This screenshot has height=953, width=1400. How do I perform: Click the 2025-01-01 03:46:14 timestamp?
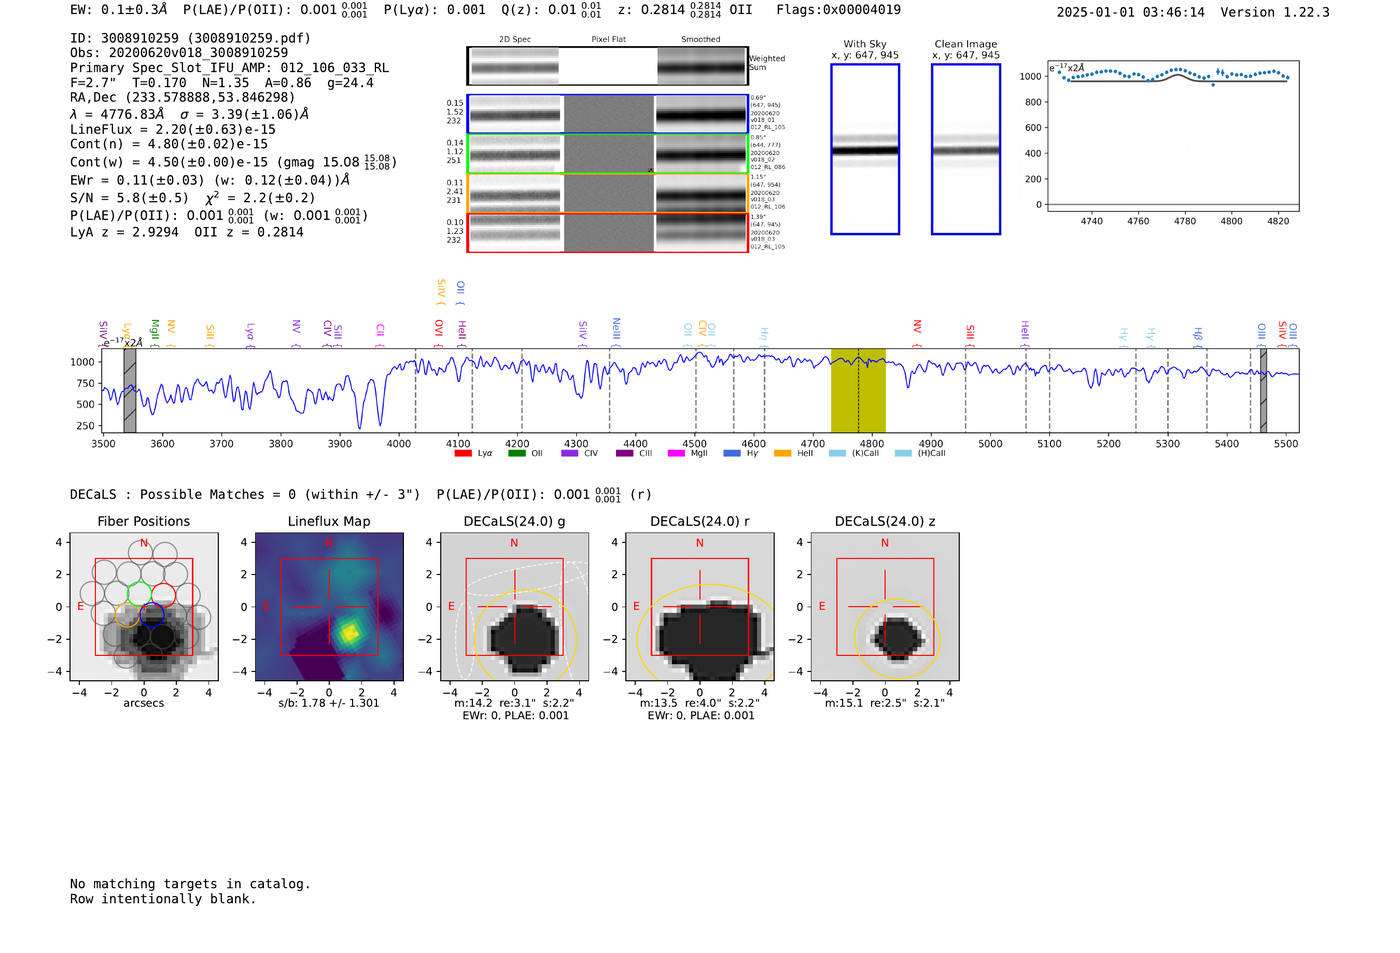(x=1131, y=13)
